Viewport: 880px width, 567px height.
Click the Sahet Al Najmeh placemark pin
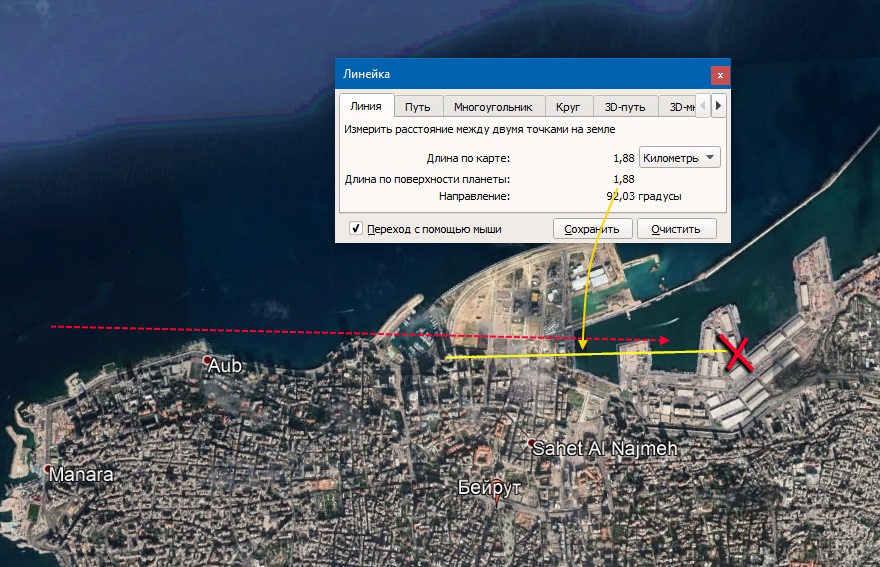(530, 443)
